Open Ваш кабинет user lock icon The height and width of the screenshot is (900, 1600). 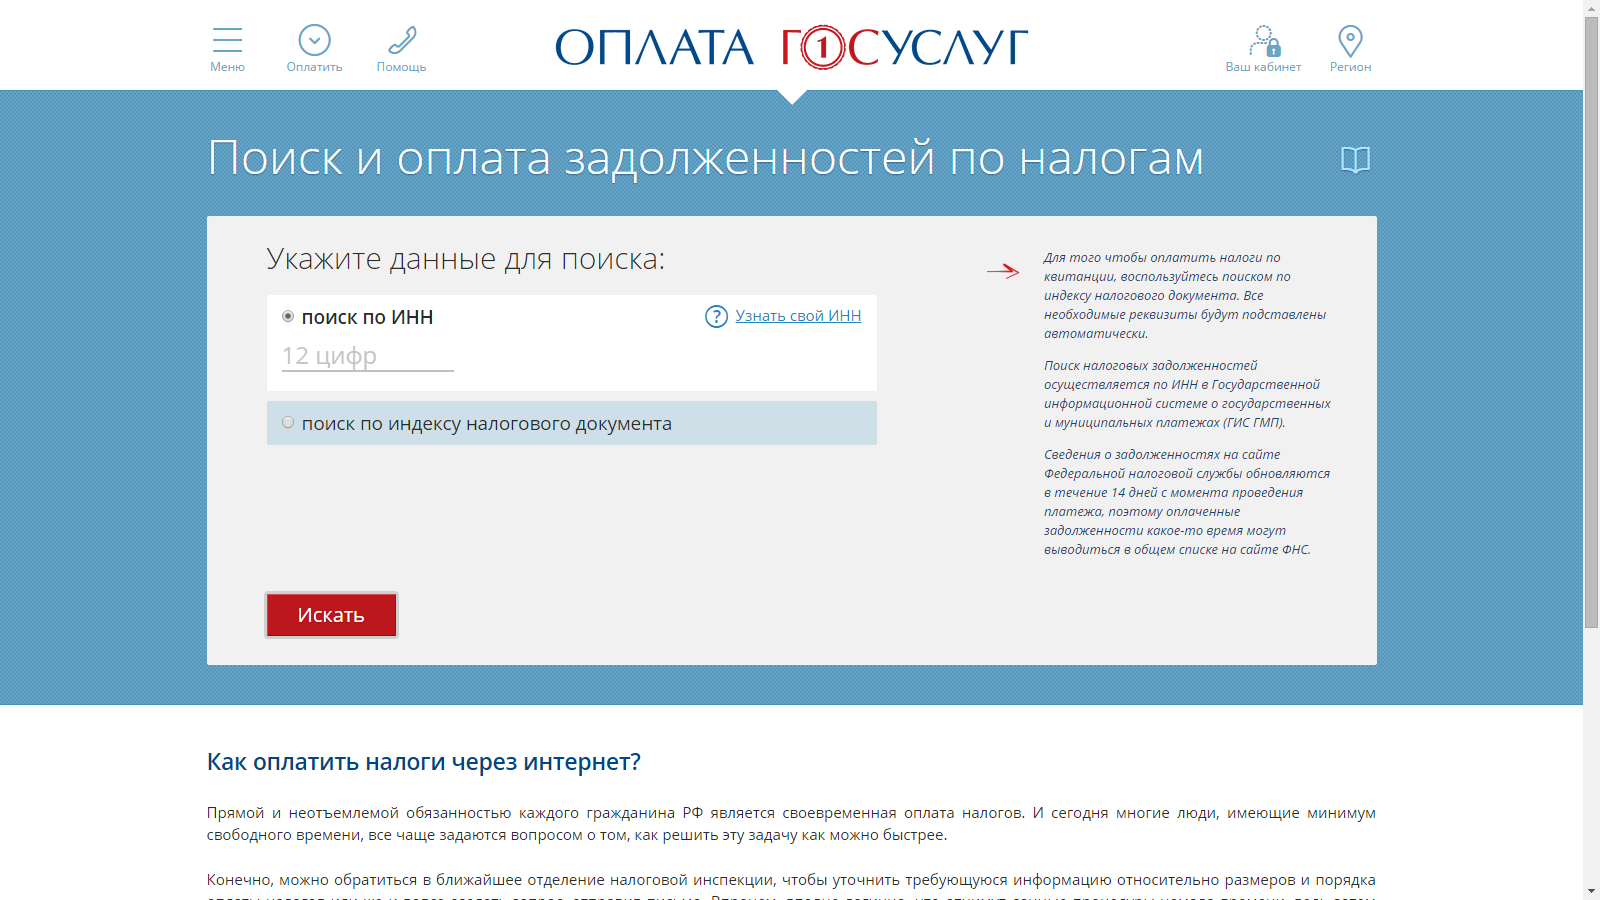[x=1264, y=41]
